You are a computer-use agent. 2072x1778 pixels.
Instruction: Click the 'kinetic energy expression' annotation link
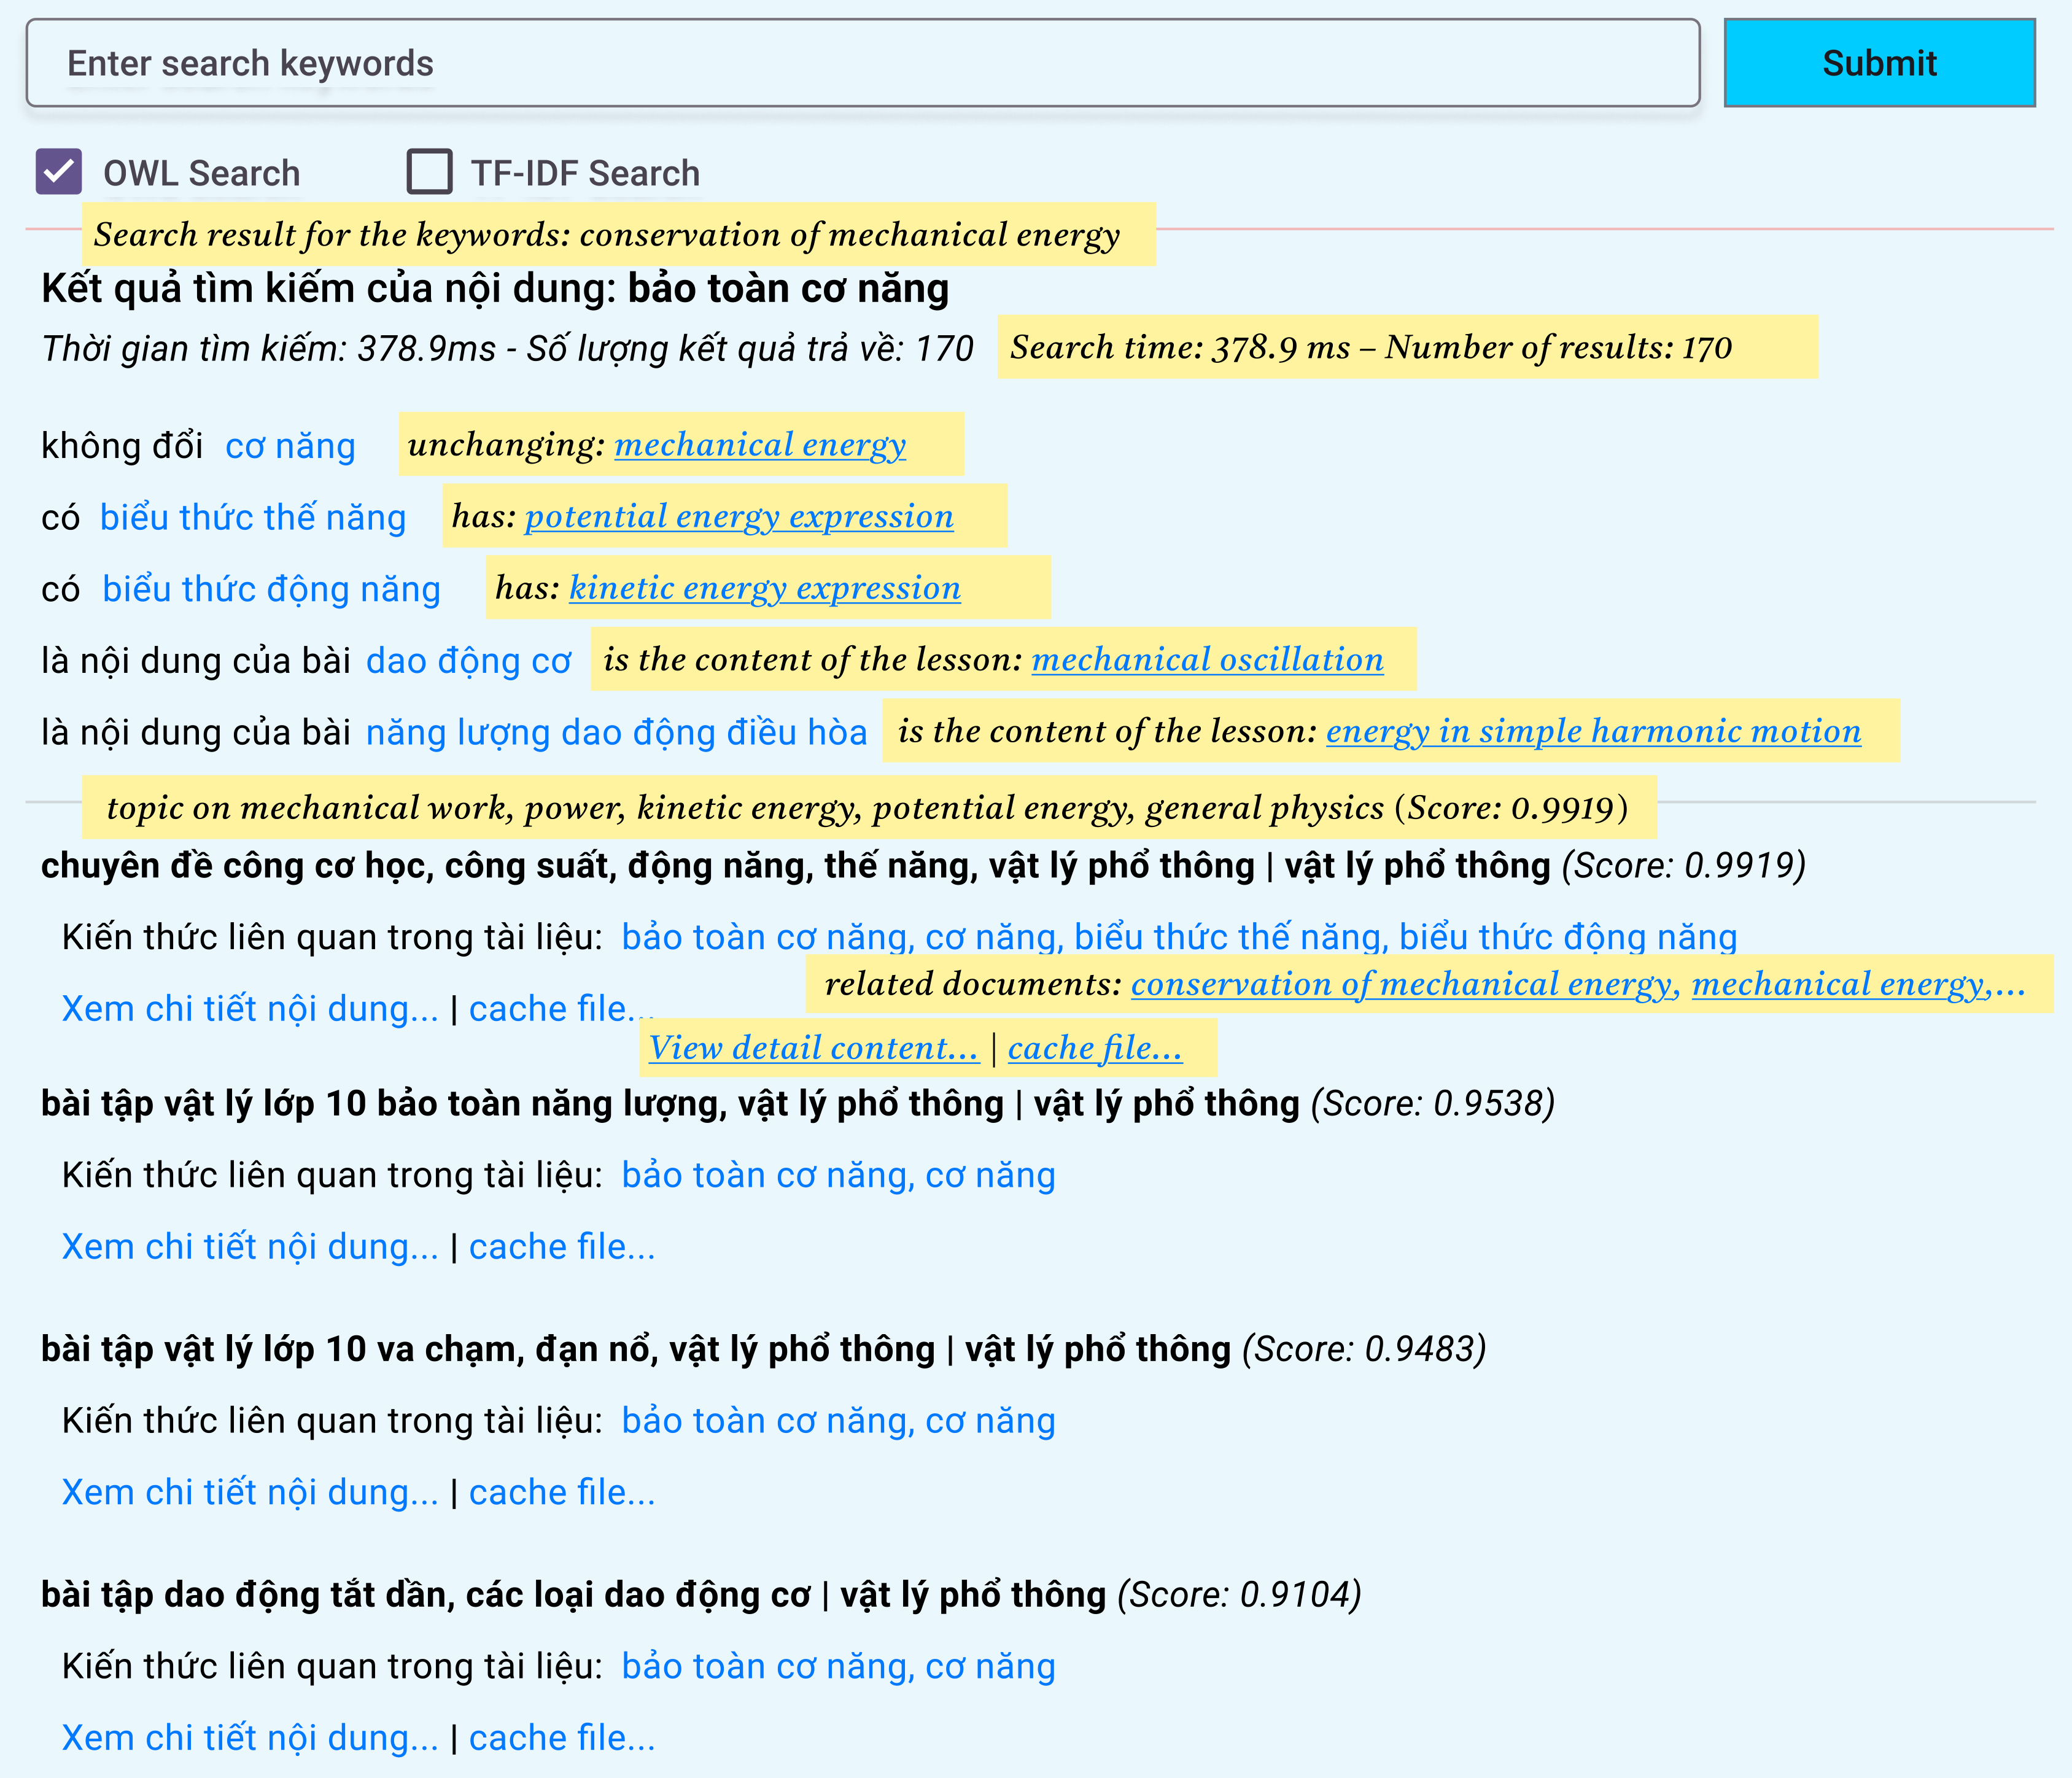tap(765, 588)
